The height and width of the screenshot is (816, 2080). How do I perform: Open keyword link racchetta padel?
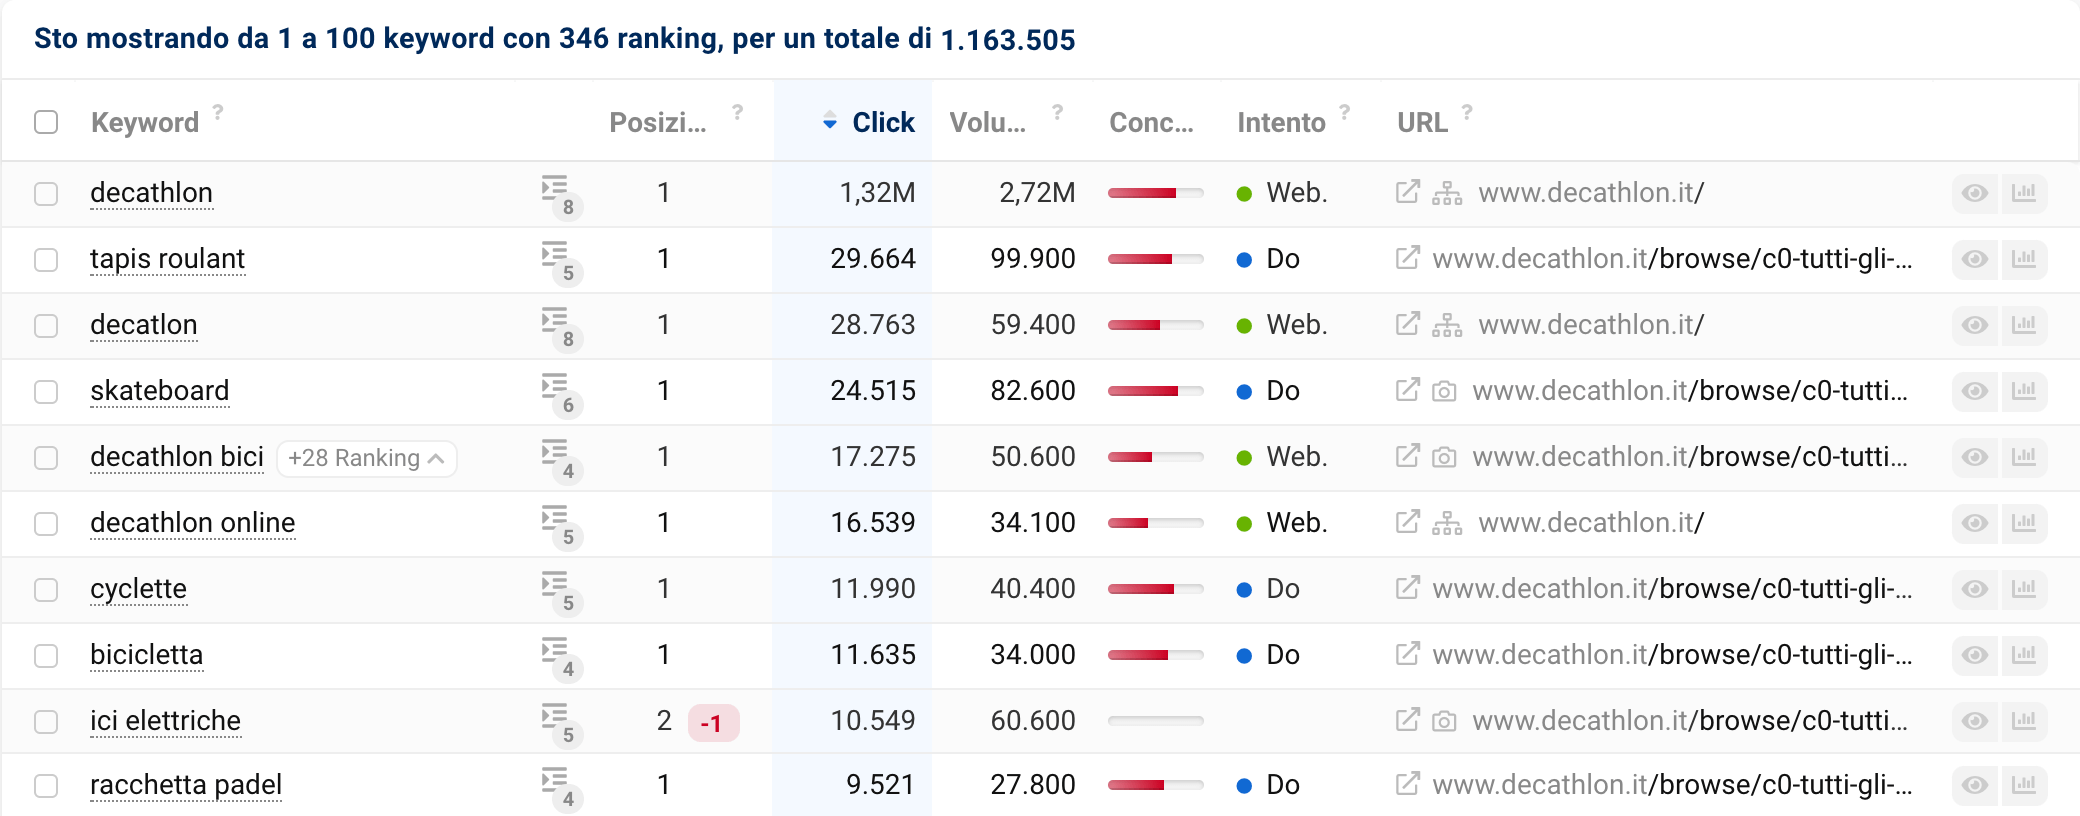pyautogui.click(x=186, y=785)
